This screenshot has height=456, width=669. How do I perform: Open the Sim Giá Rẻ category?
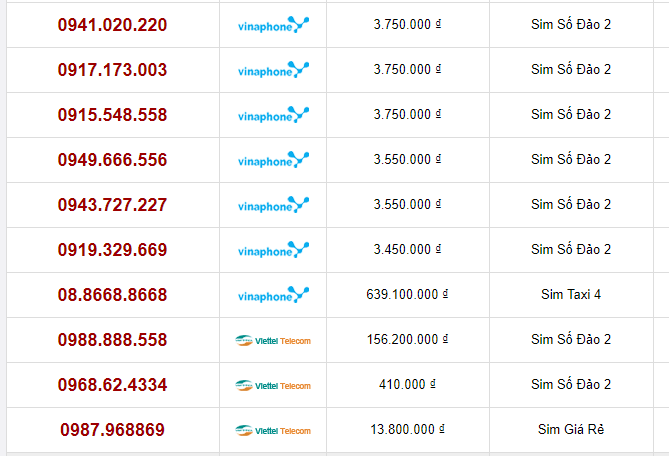pos(570,430)
